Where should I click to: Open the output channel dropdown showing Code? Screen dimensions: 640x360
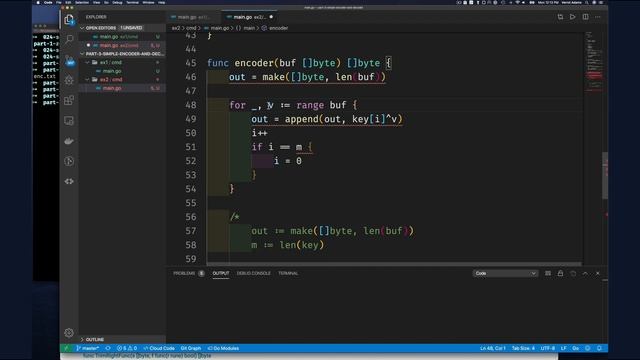point(505,273)
